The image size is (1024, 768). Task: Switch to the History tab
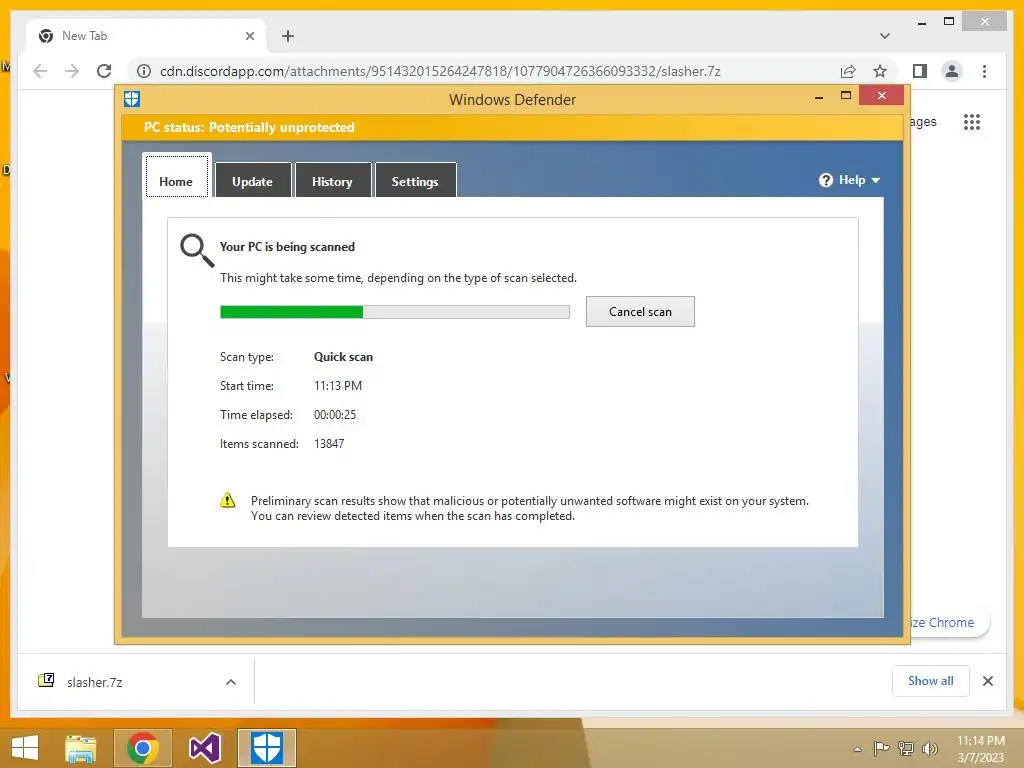[x=332, y=180]
